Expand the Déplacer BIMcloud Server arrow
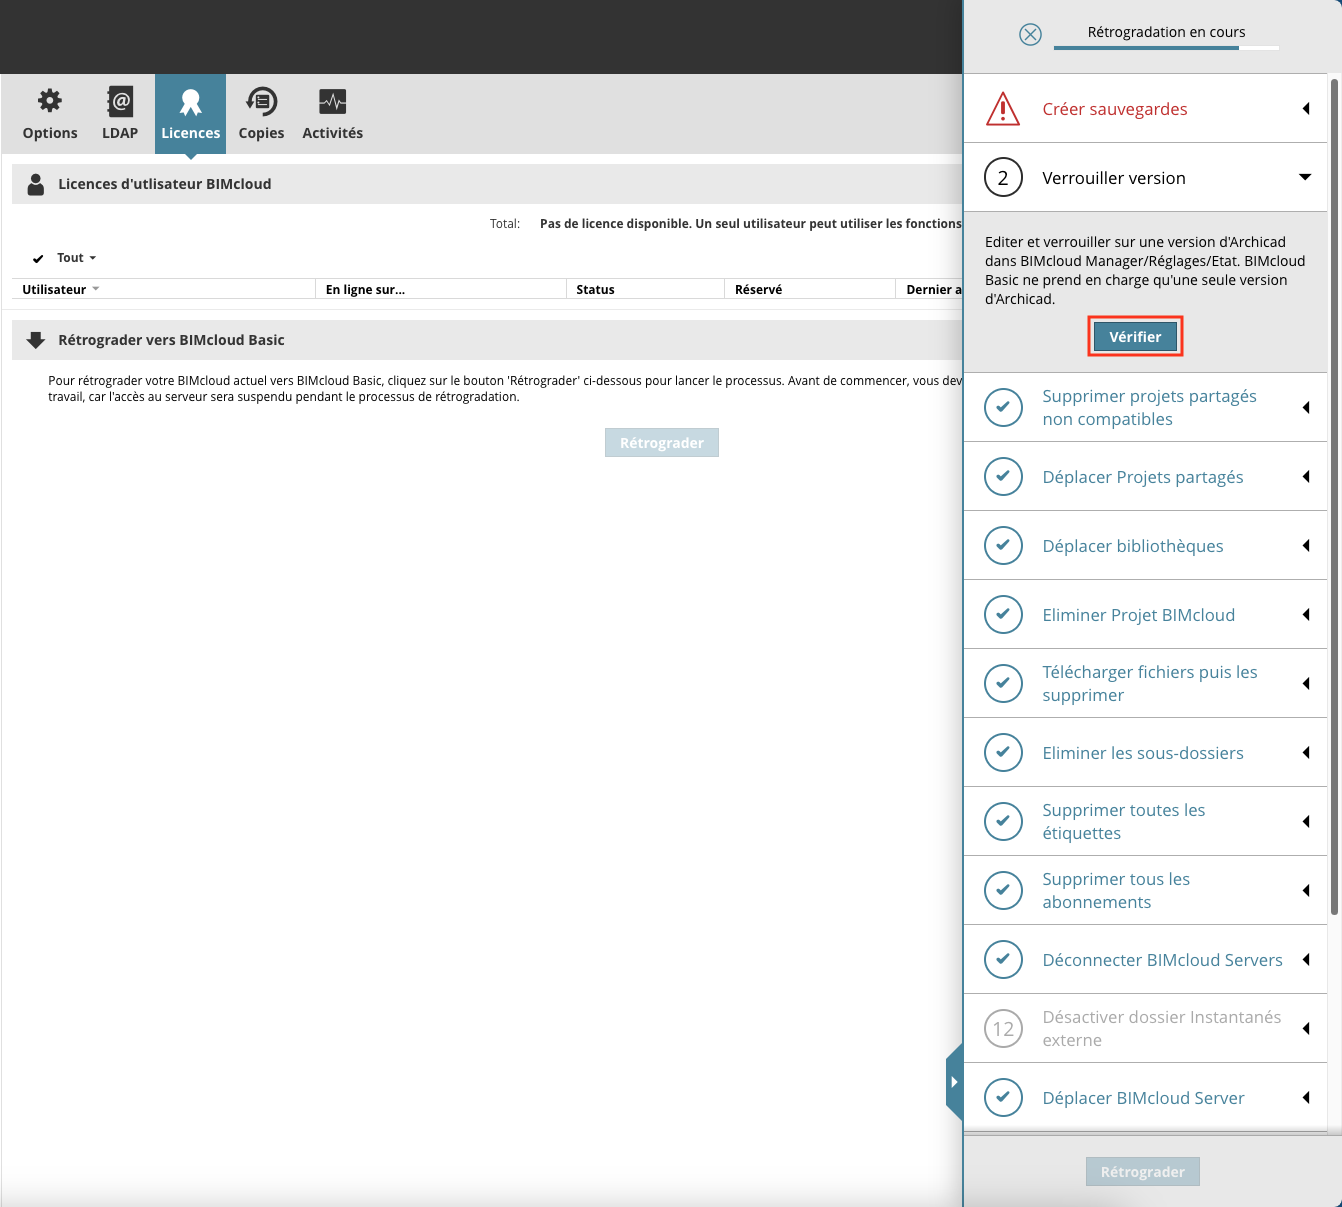Viewport: 1342px width, 1207px height. (1306, 1097)
